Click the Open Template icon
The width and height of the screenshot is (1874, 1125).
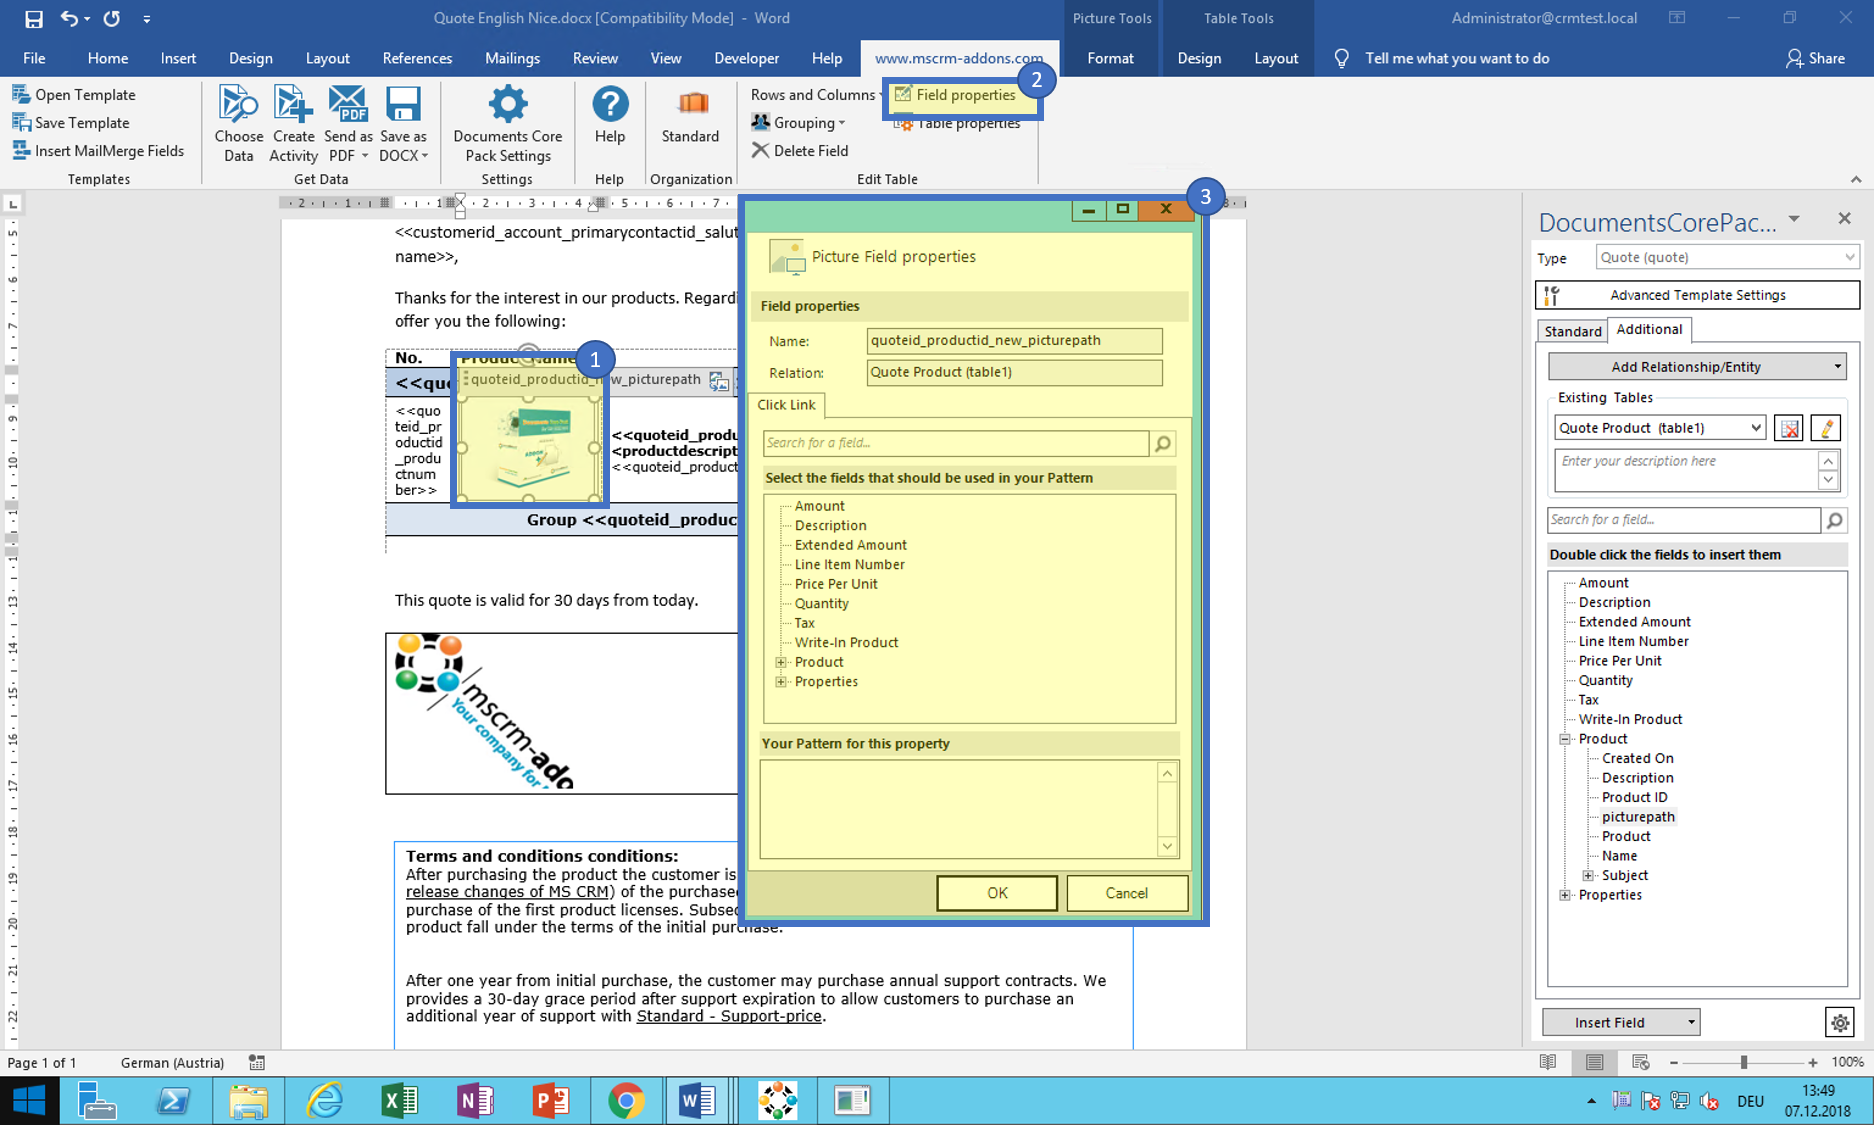[x=21, y=95]
